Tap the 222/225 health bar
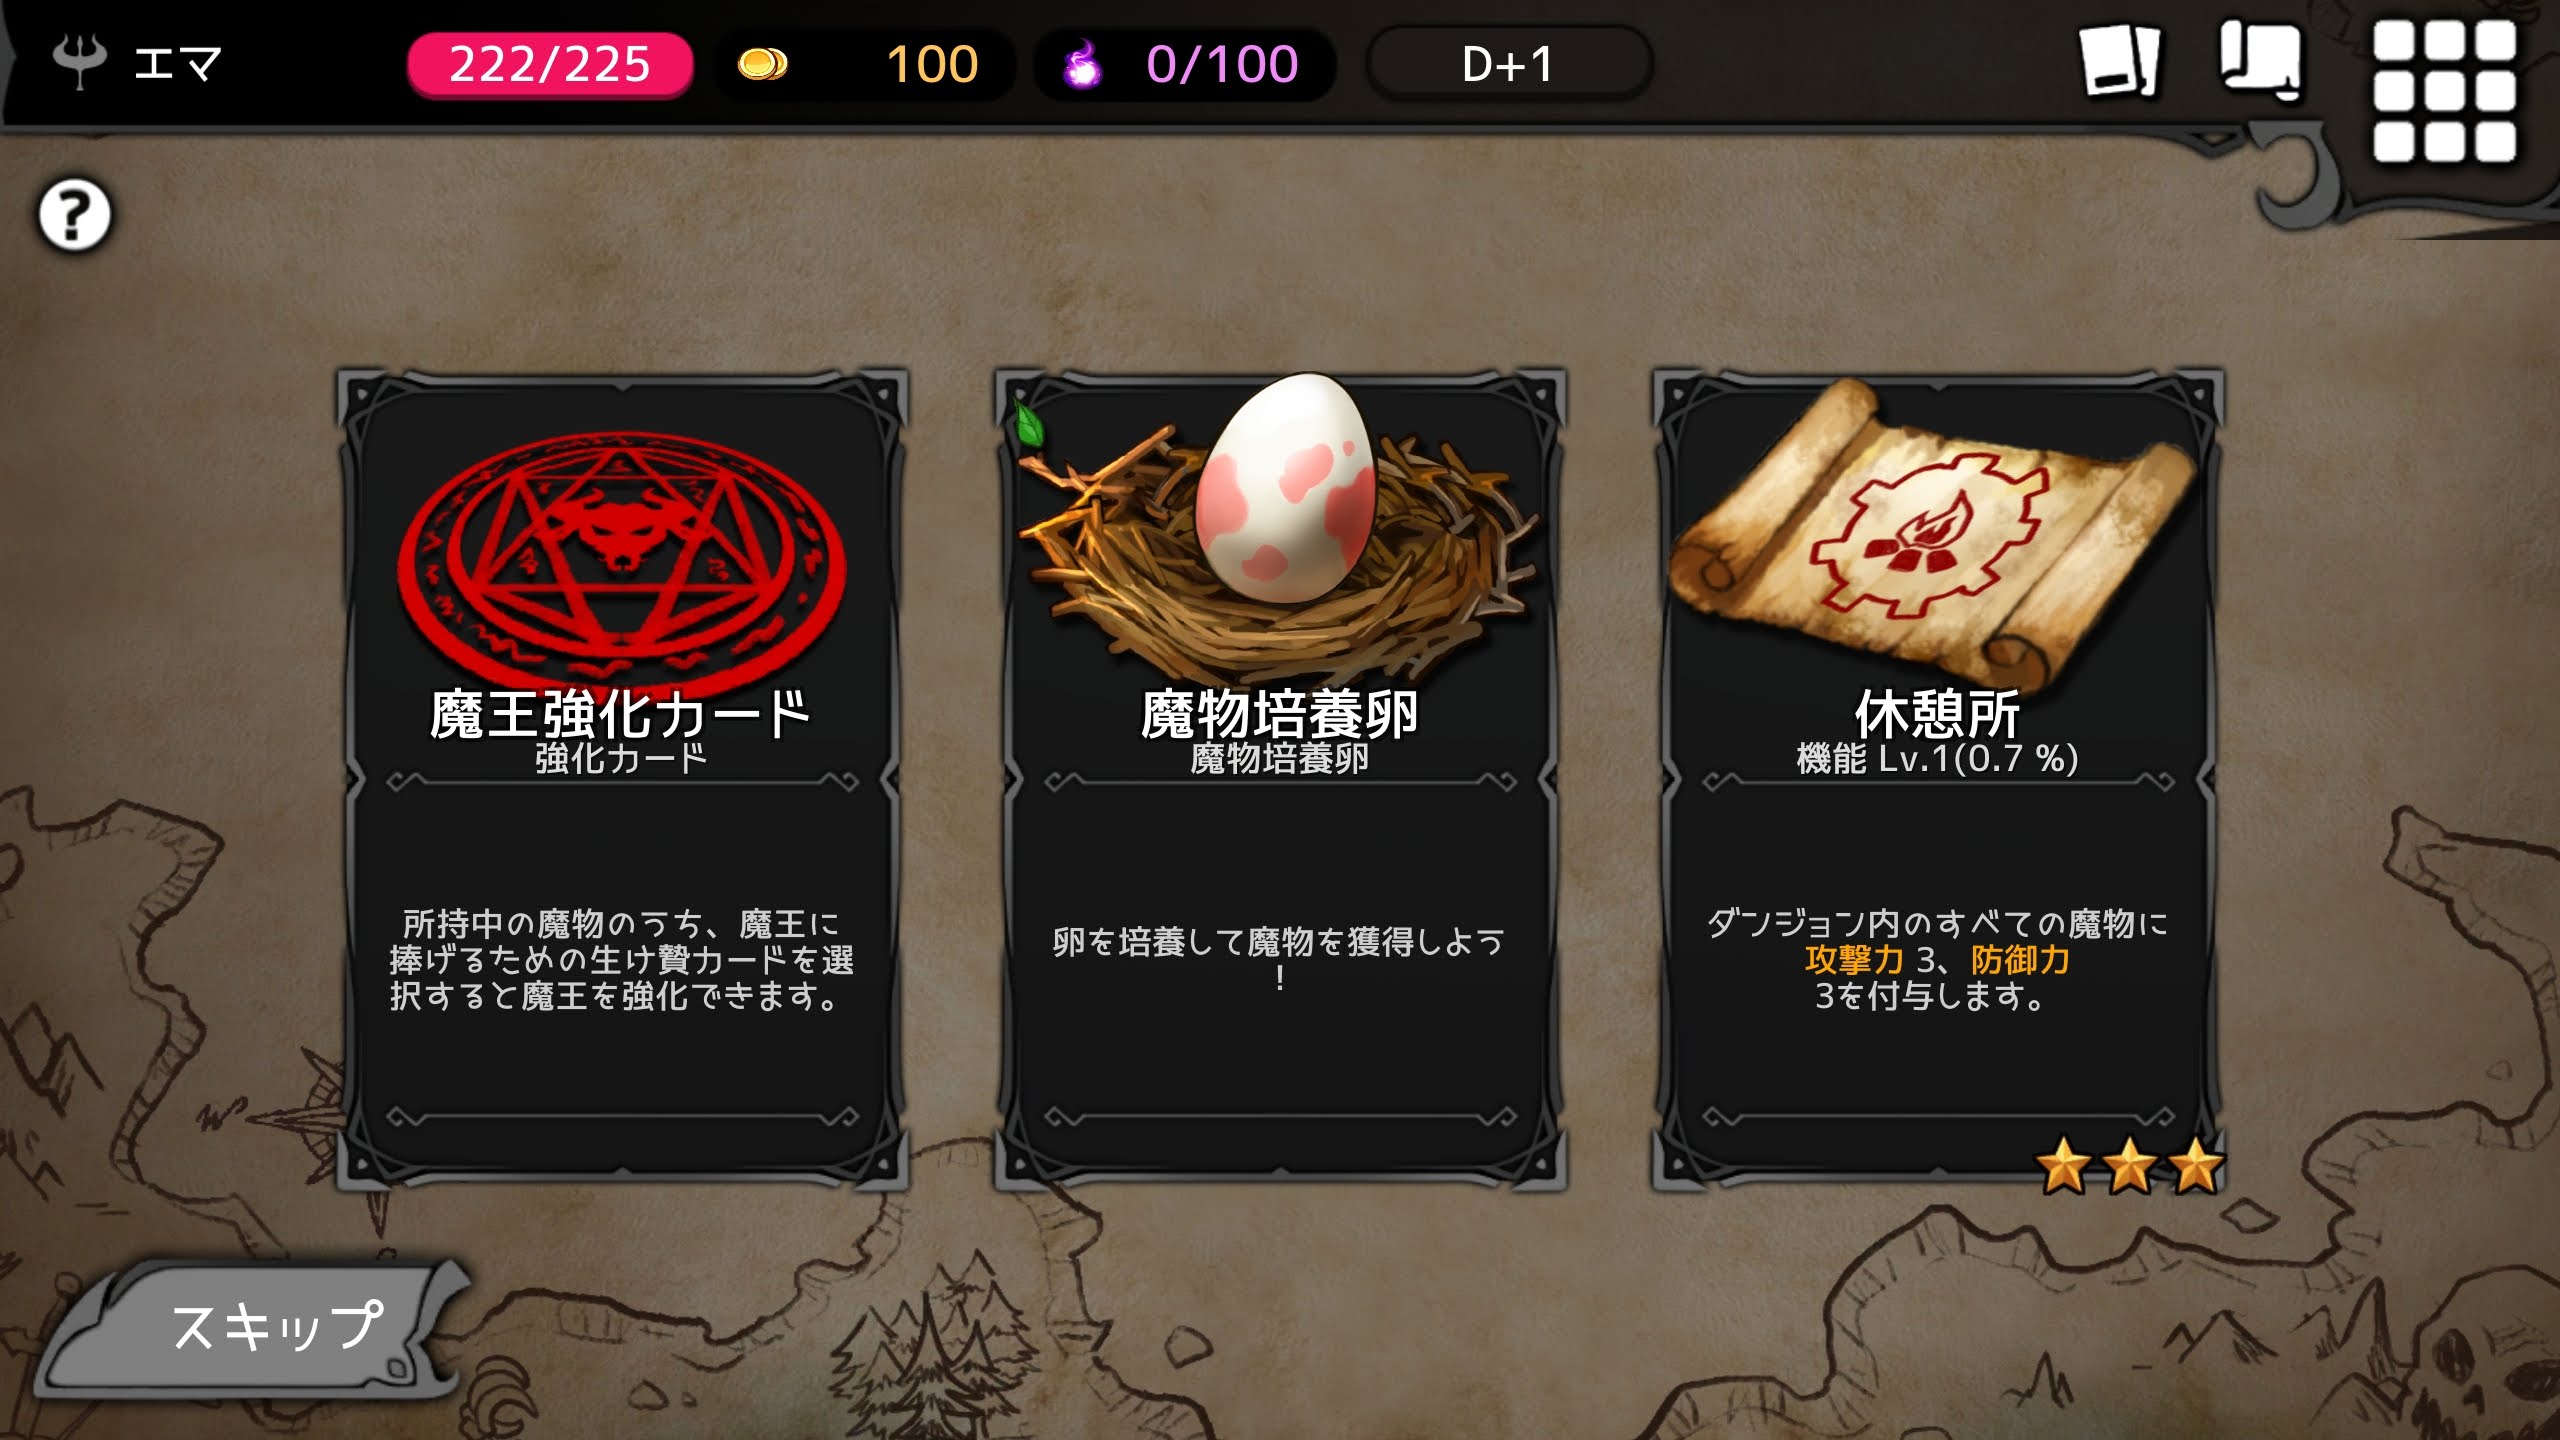The width and height of the screenshot is (2560, 1440). pos(550,65)
